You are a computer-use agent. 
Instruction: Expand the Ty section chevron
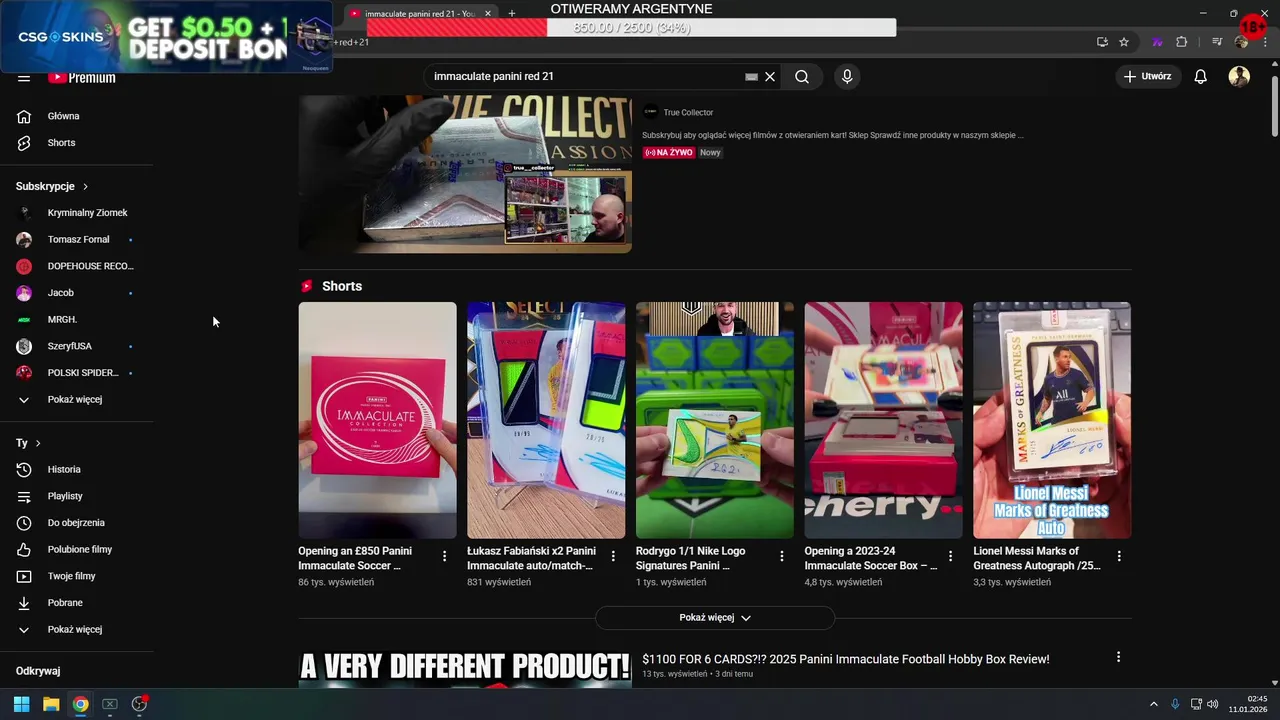(38, 443)
